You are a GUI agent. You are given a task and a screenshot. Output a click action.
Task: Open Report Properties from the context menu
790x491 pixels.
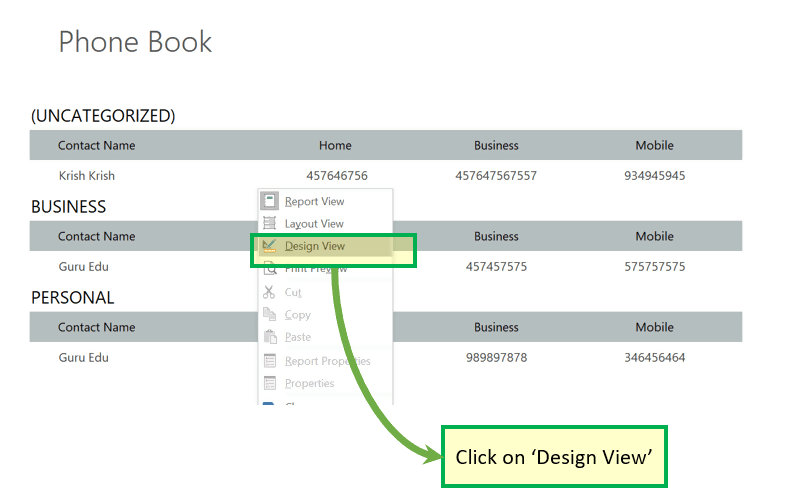point(327,361)
